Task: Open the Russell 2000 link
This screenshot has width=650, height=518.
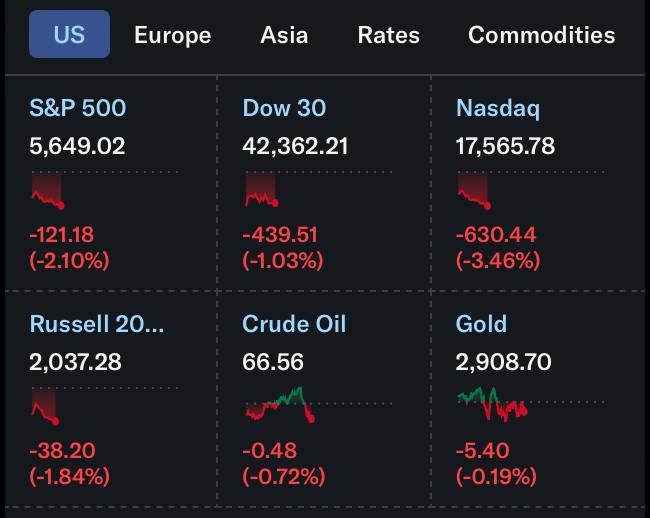Action: (x=97, y=324)
